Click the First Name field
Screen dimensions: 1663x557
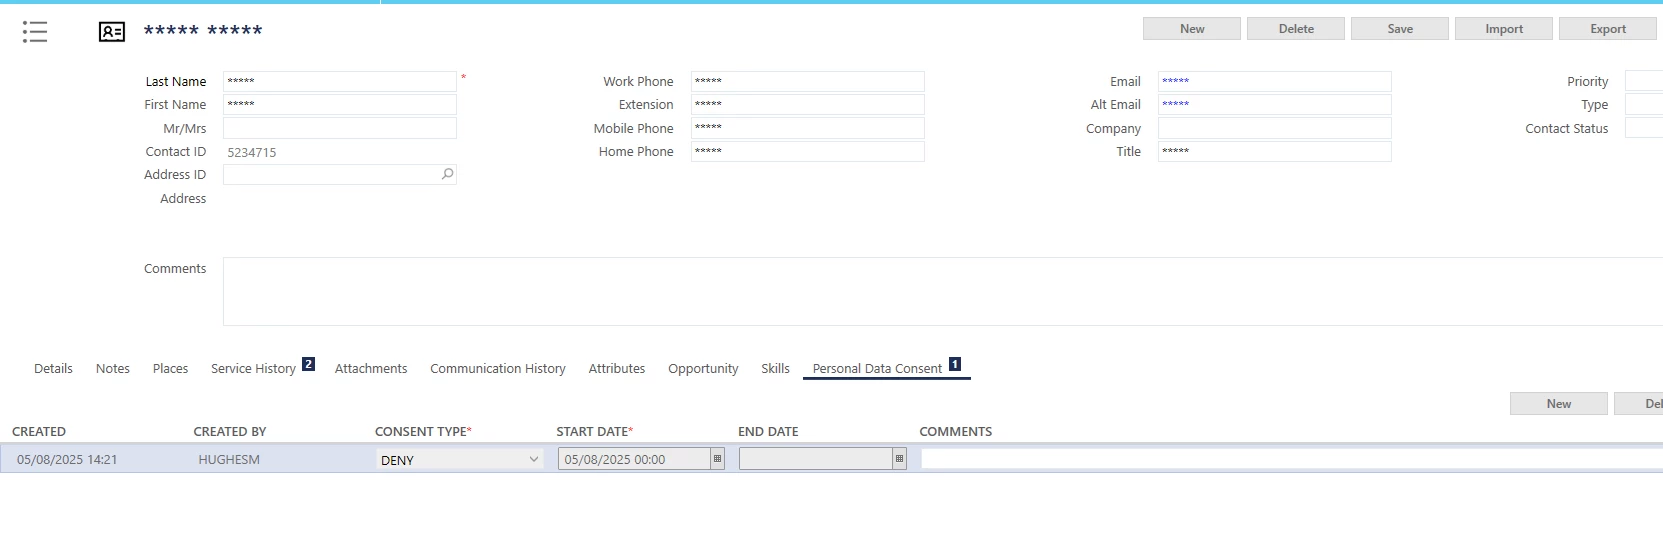[x=340, y=104]
